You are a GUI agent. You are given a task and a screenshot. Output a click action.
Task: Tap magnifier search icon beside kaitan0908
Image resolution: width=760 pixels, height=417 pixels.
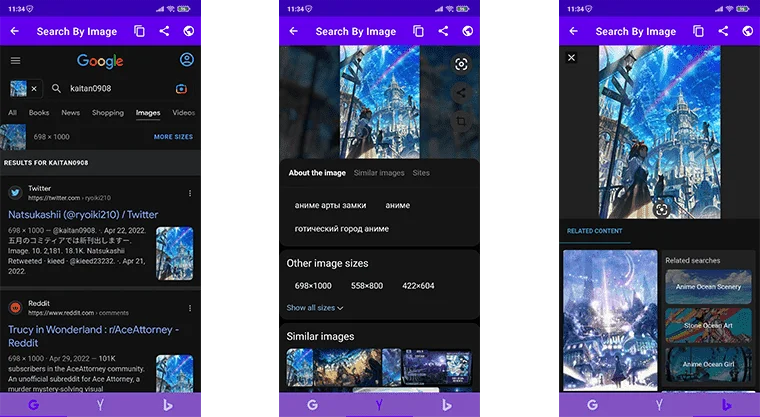(56, 89)
